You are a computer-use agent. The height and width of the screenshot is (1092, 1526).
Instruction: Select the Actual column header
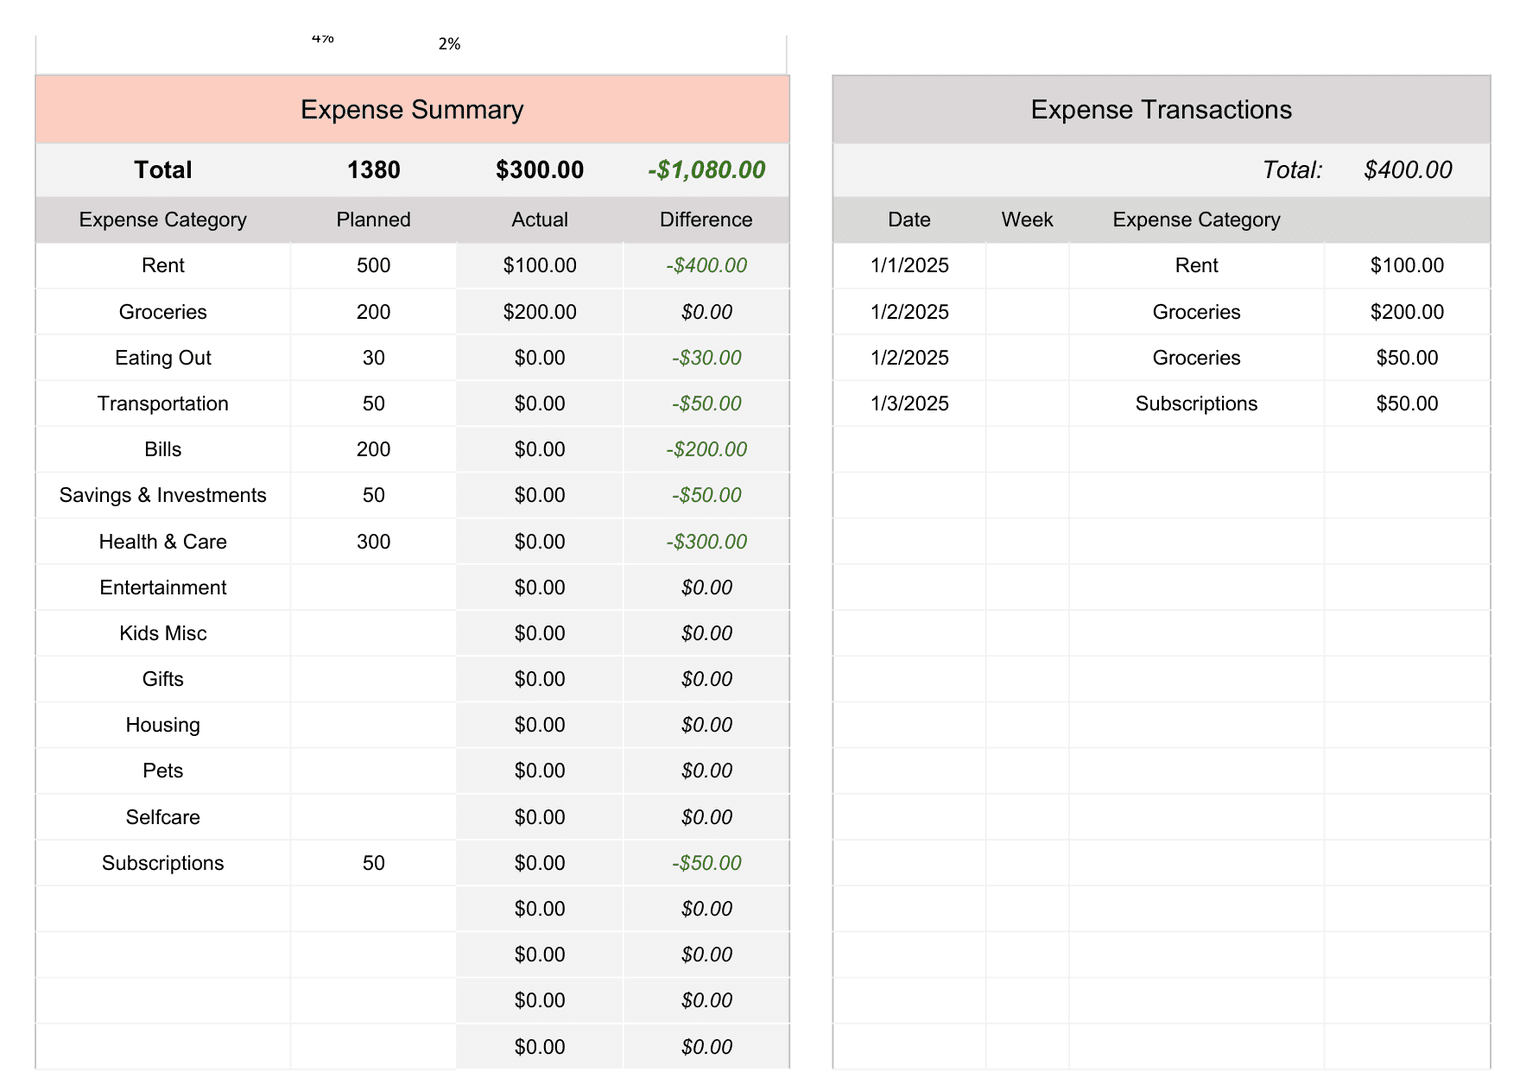[x=540, y=219]
